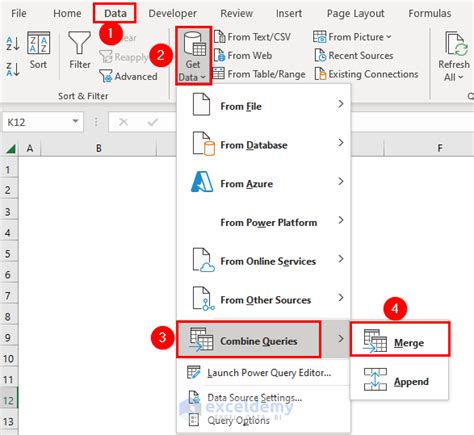
Task: Switch to the Formulas tab
Action: pyautogui.click(x=430, y=13)
